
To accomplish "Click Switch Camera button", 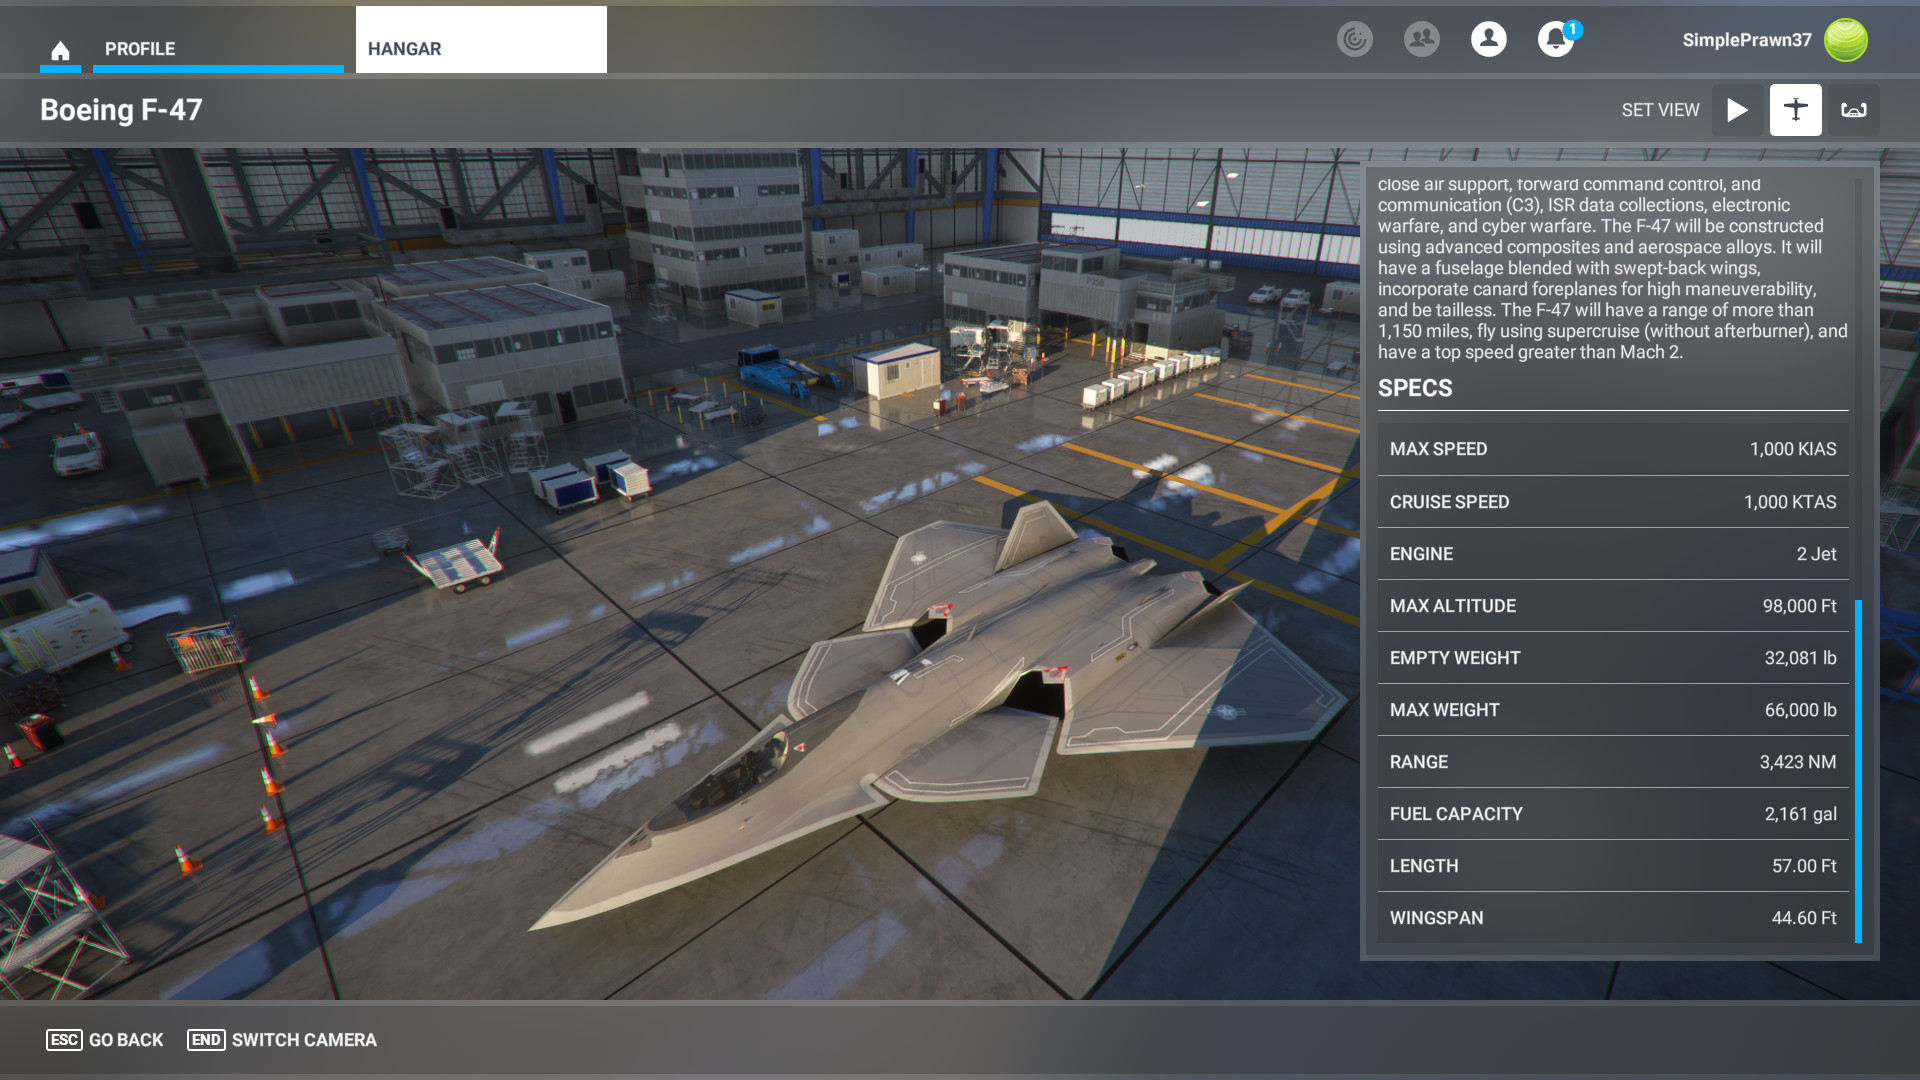I will click(282, 1040).
